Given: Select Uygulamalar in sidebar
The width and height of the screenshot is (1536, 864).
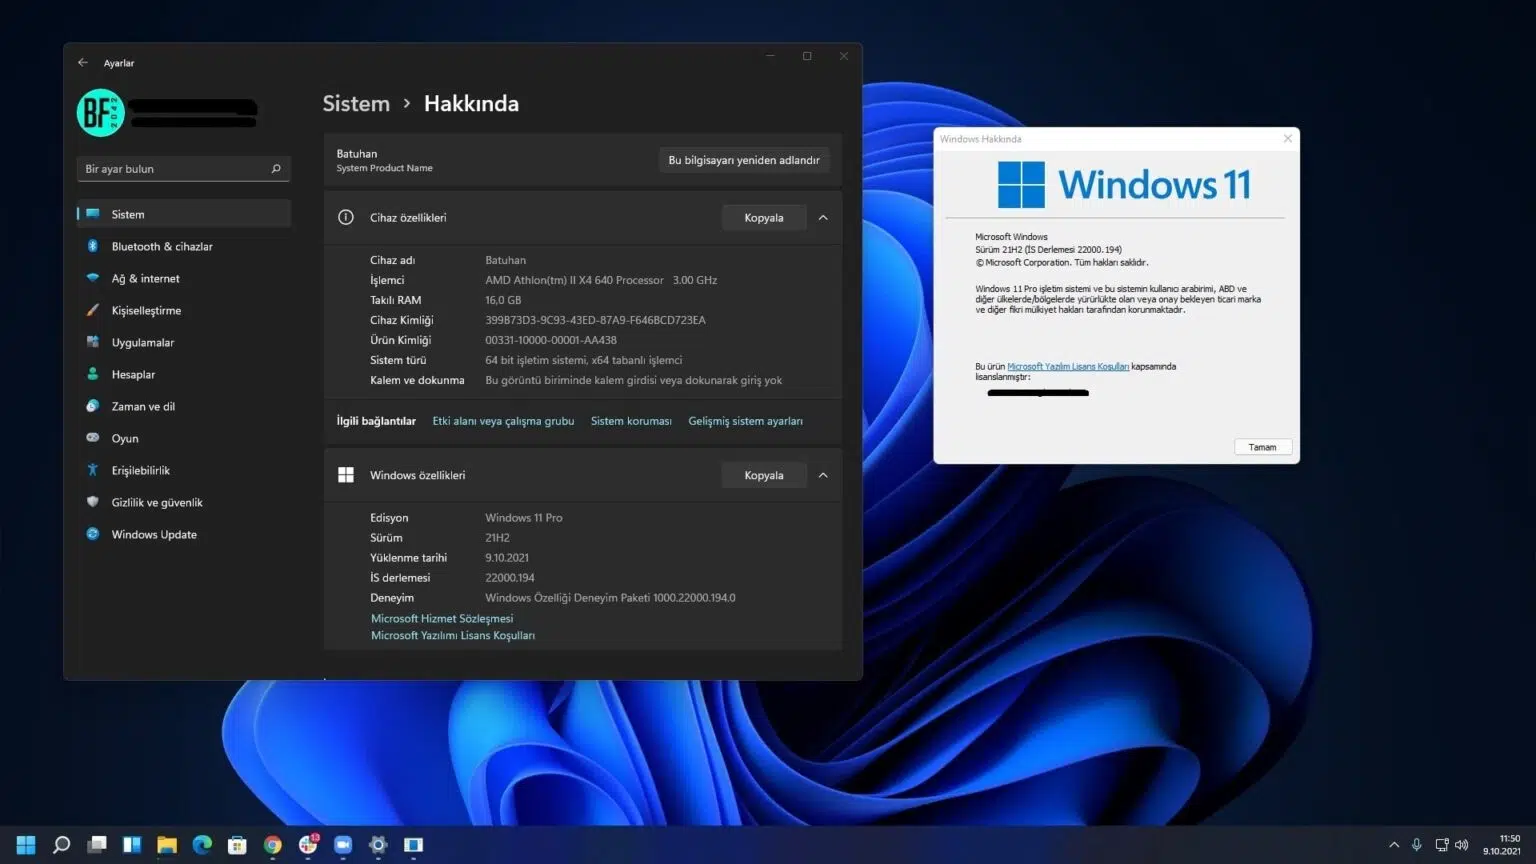Looking at the screenshot, I should tap(183, 342).
